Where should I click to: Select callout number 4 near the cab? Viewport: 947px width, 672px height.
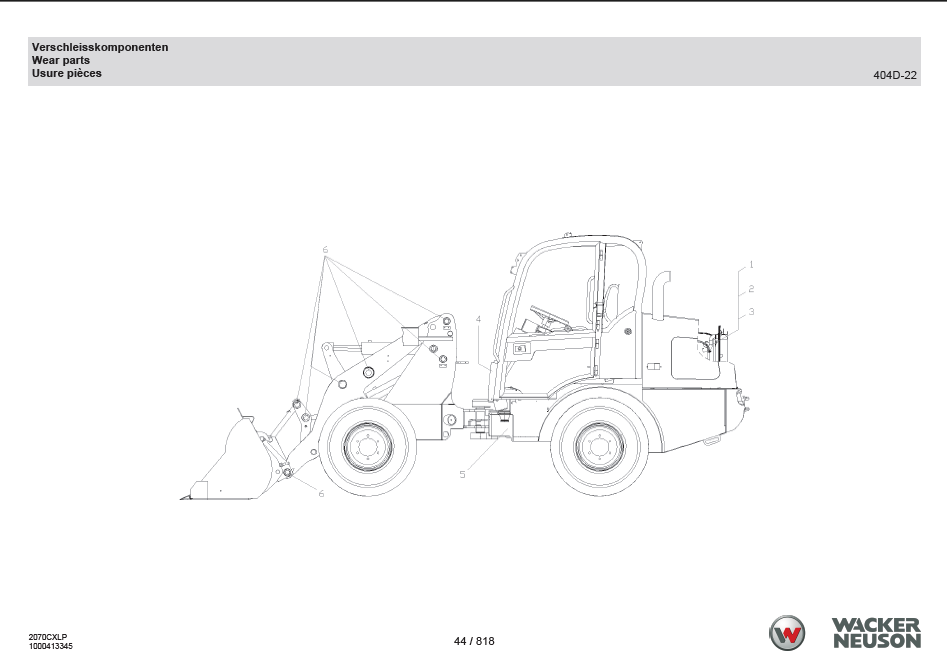coord(479,319)
